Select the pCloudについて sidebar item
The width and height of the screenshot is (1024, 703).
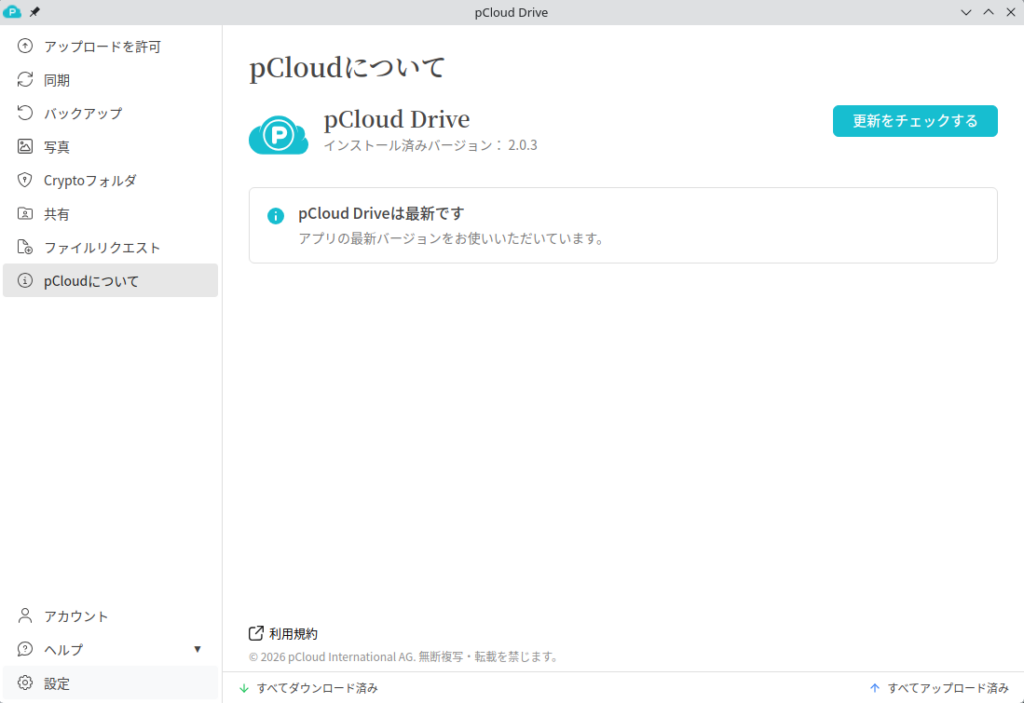[91, 281]
